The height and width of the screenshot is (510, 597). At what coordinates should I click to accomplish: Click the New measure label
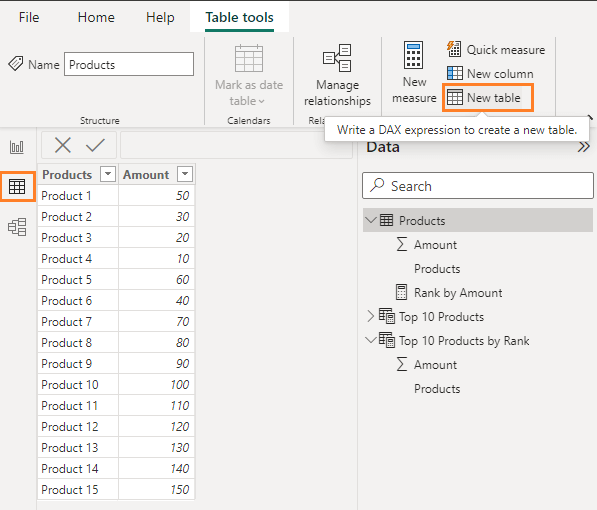pos(414,90)
